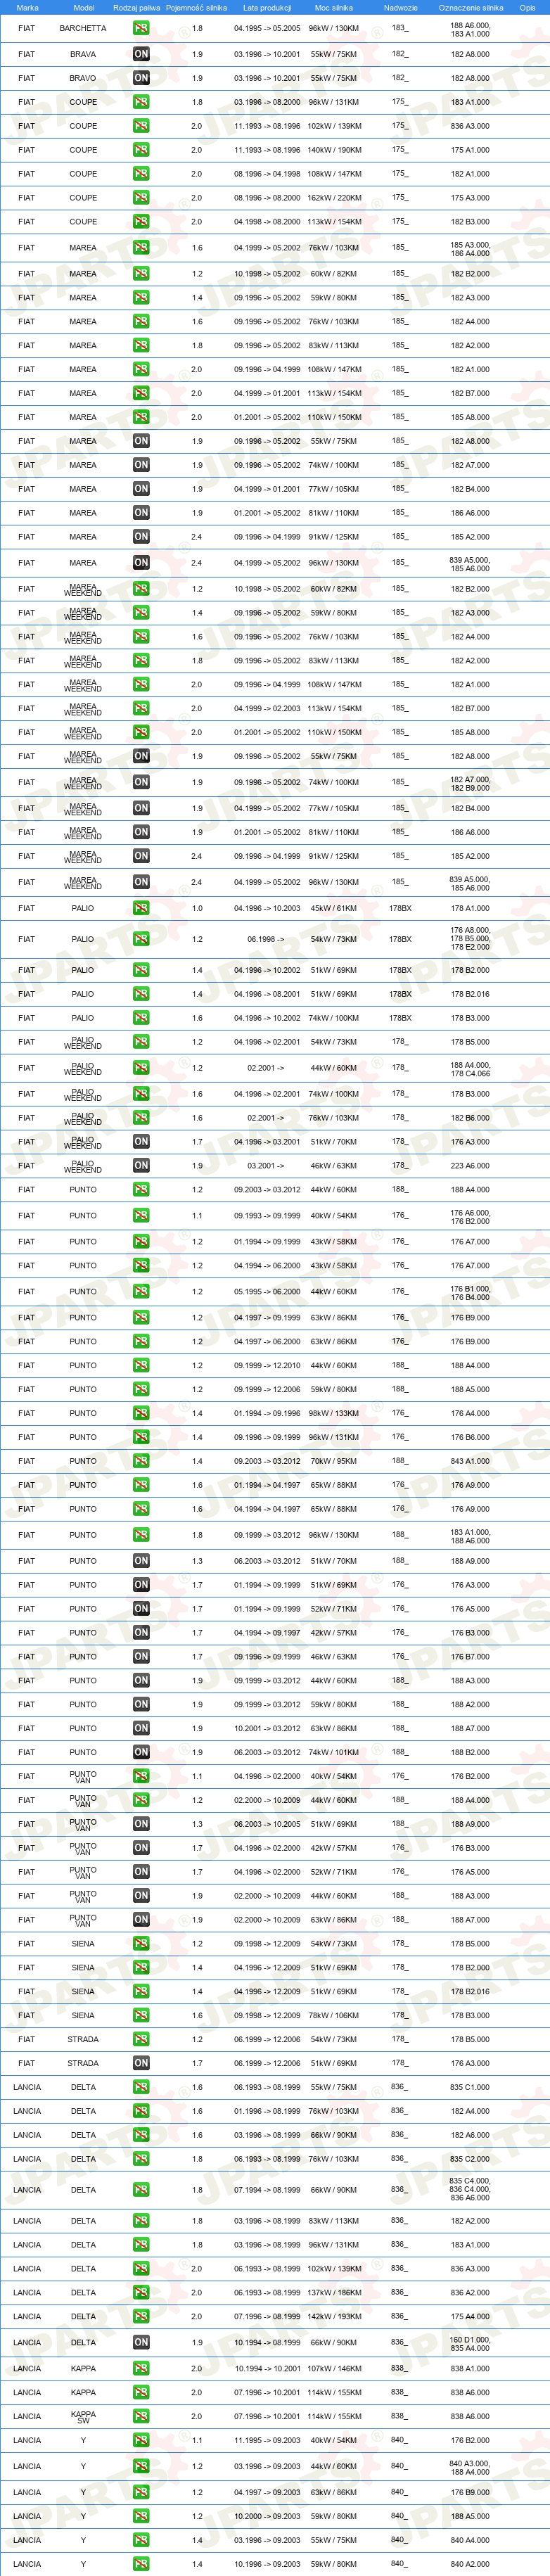Click diesel ON icon in Strada 1.7 row
The height and width of the screenshot is (2576, 550).
pos(141,2063)
